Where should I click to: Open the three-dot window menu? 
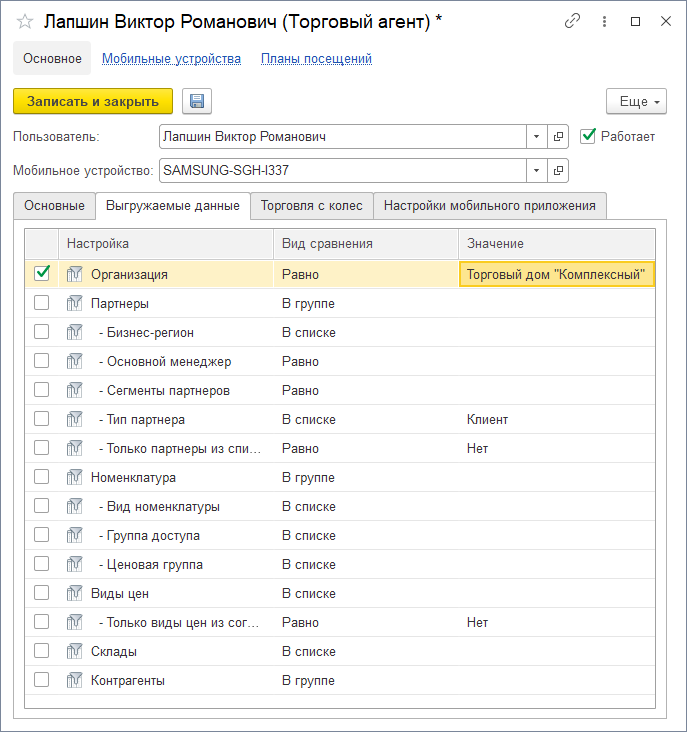(x=604, y=20)
